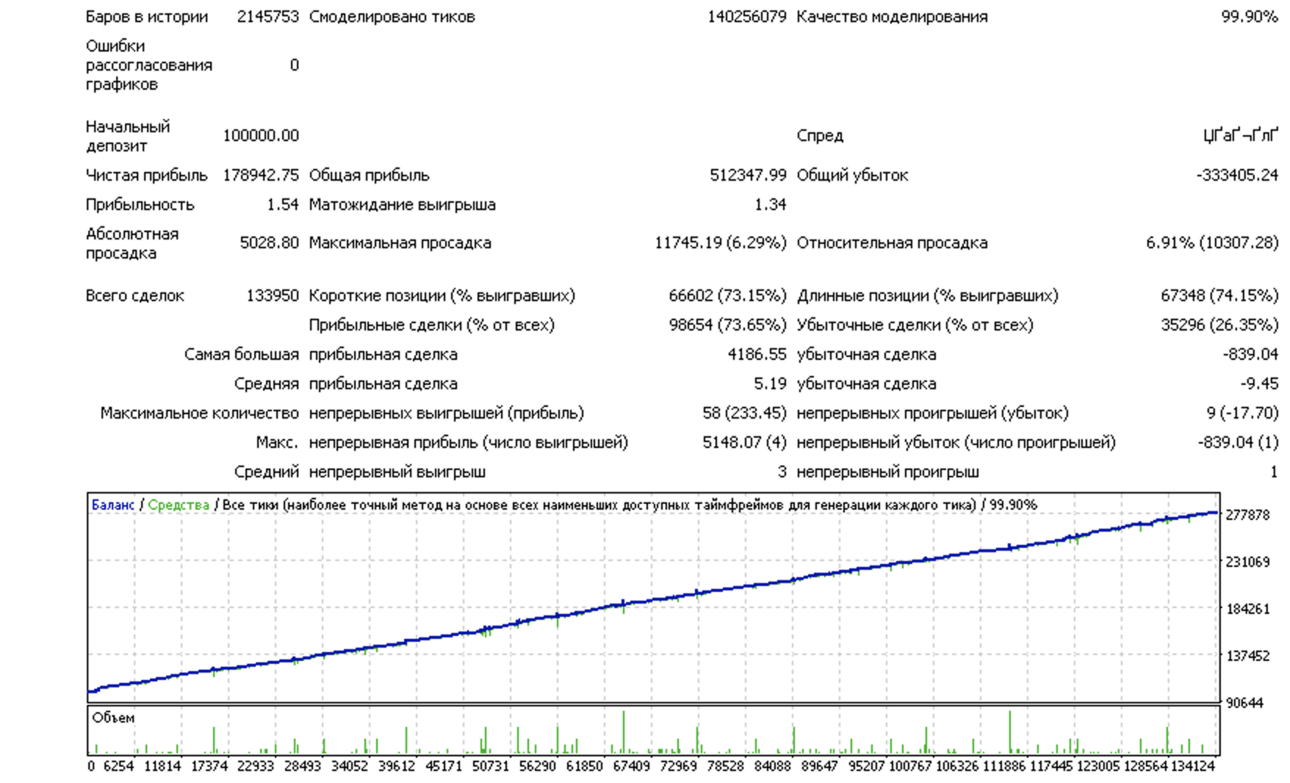Click the bars in history value 2145753
Screen dimensions: 1290x783
[x=268, y=17]
